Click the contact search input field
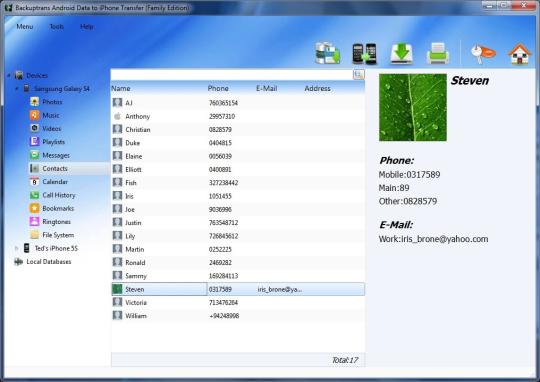The image size is (540, 382). point(231,74)
